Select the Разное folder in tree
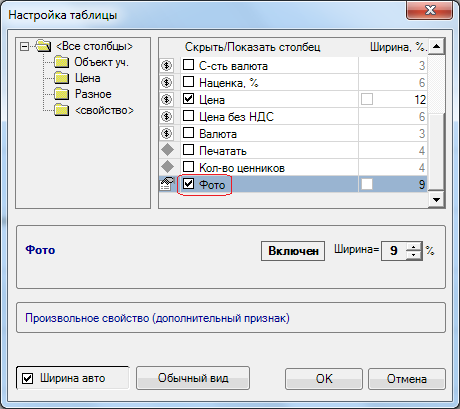Image resolution: width=460 pixels, height=409 pixels. (93, 94)
